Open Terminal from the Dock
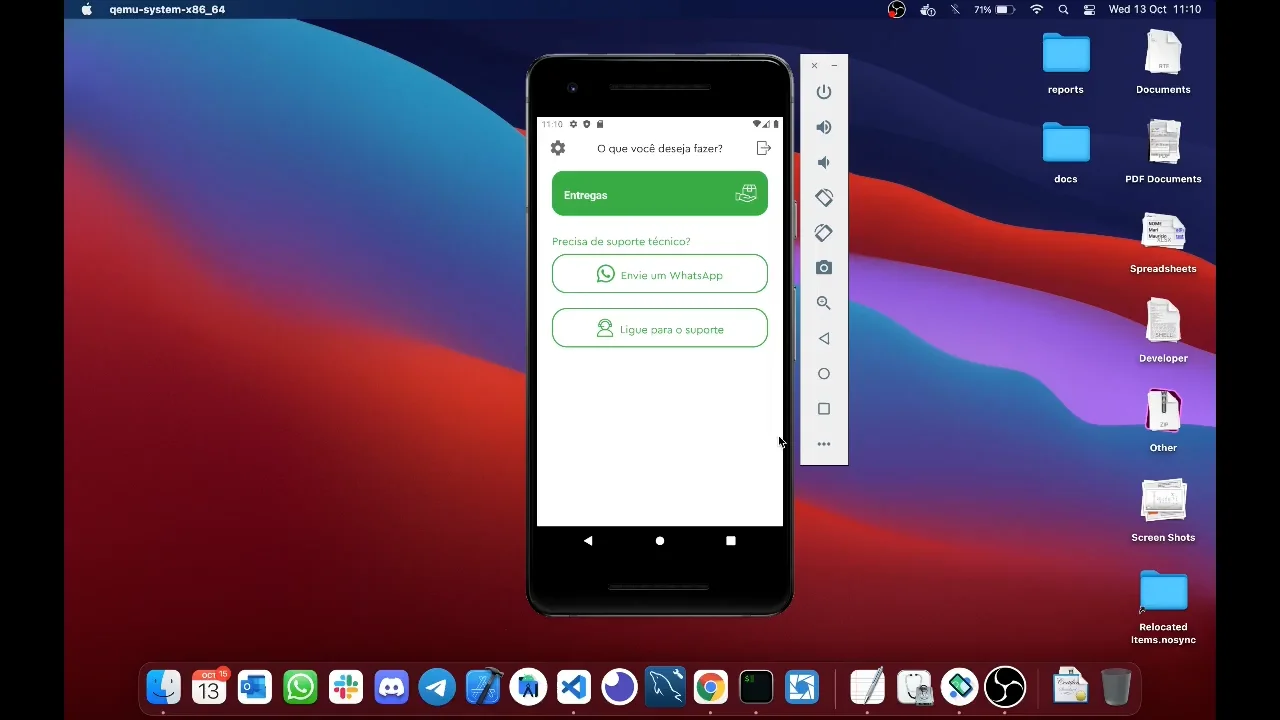 click(756, 687)
